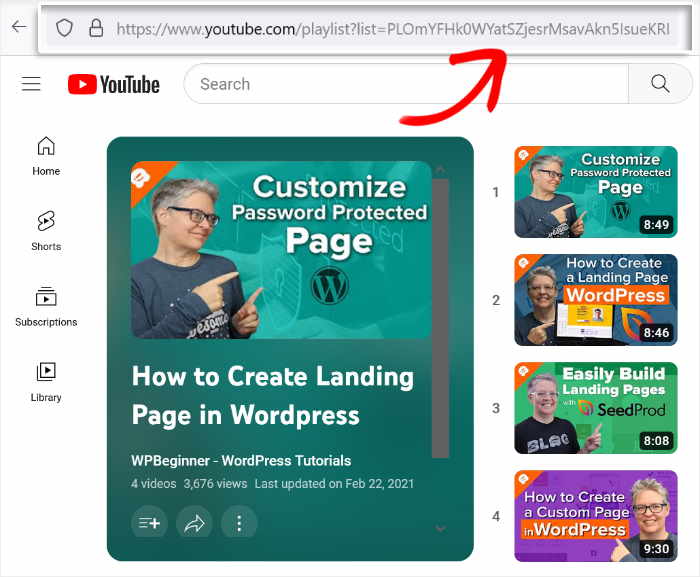
Task: Click the browser URL address bar
Action: click(390, 28)
